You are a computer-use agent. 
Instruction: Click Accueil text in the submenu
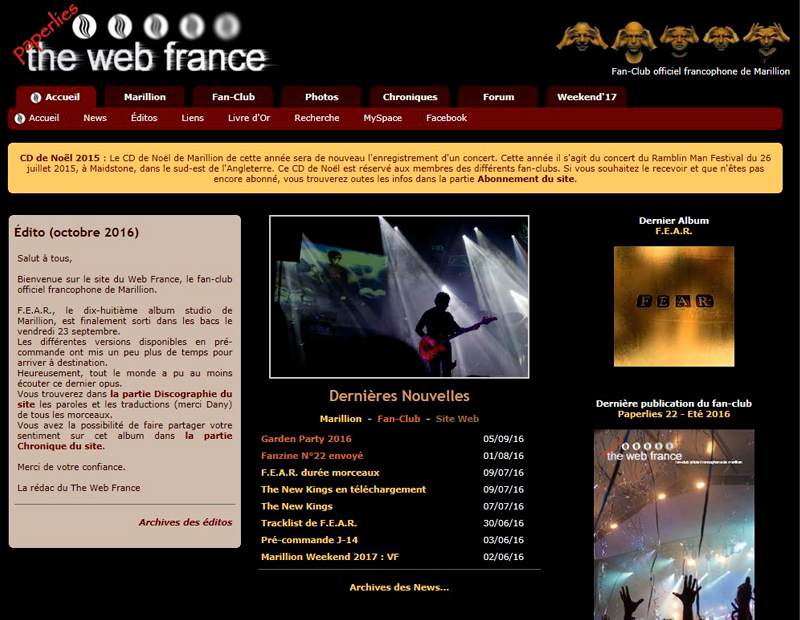coord(44,118)
